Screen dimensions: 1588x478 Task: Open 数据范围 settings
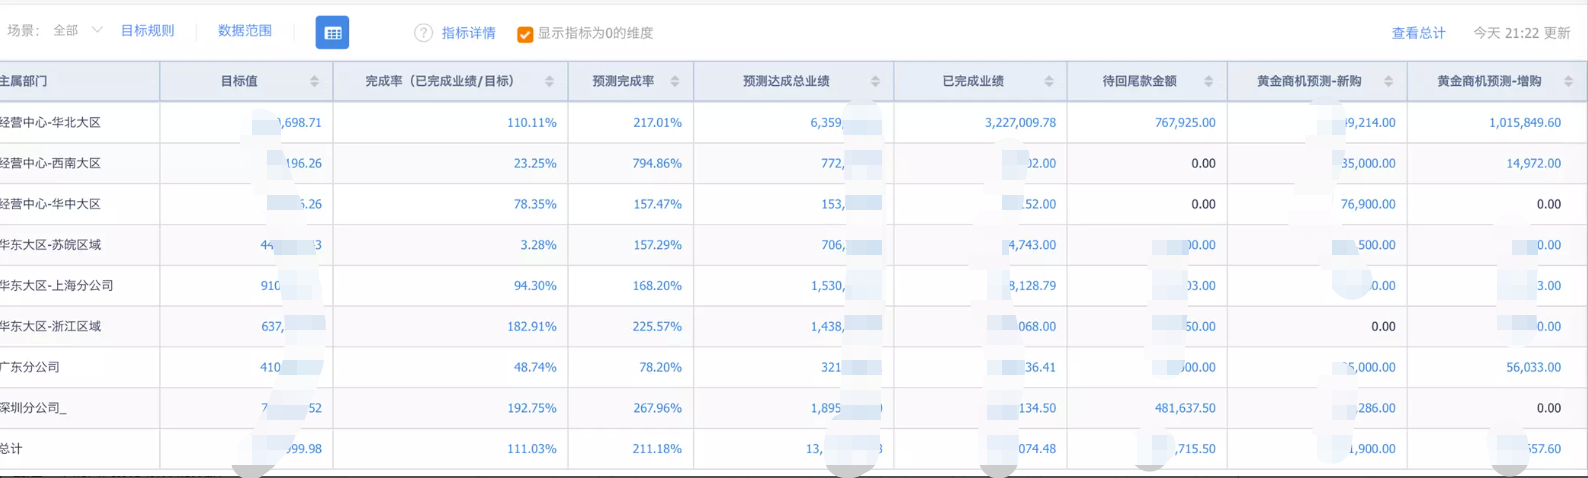click(x=245, y=31)
